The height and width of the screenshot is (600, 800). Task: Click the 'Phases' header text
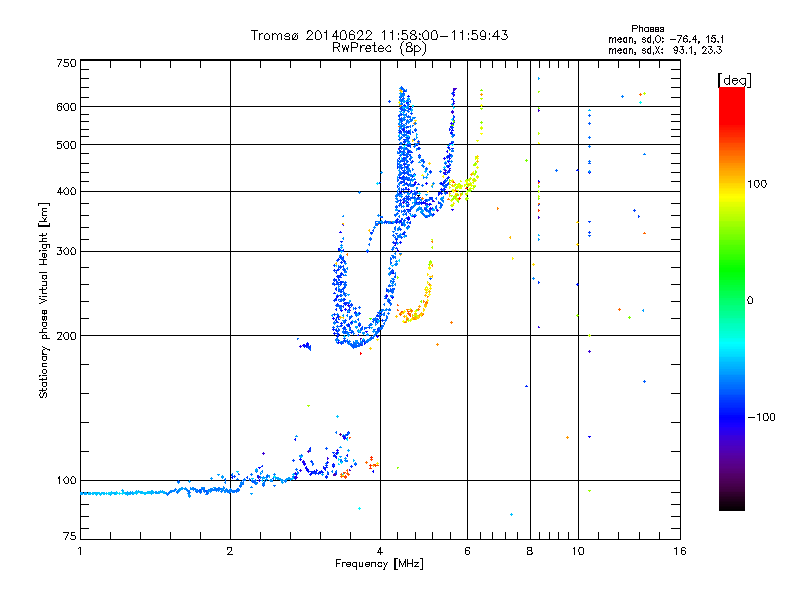pyautogui.click(x=647, y=29)
